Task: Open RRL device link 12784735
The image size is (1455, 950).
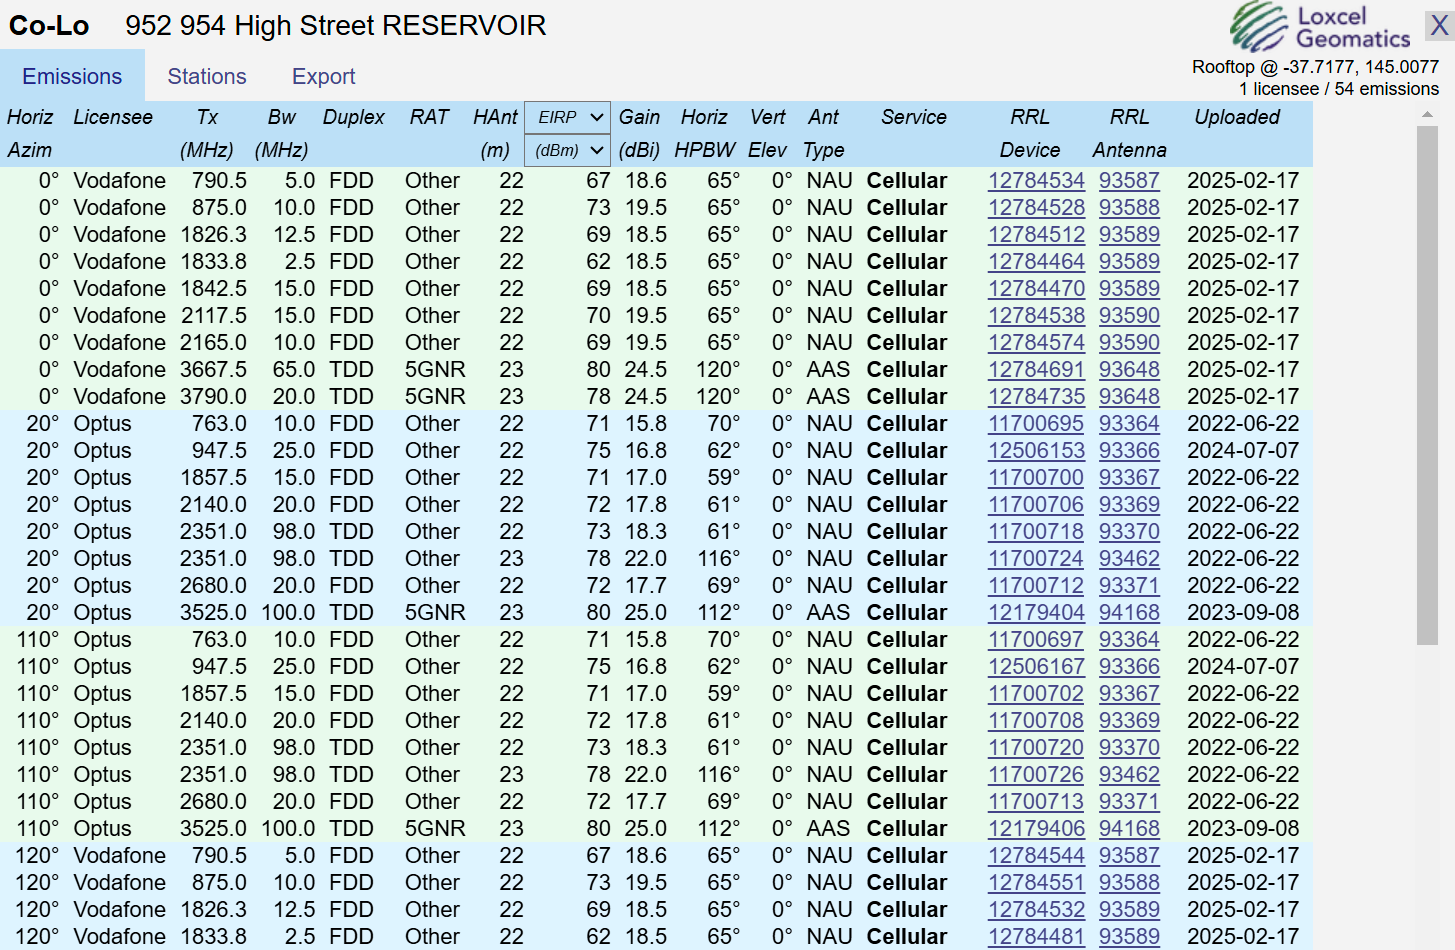Action: (x=1036, y=396)
